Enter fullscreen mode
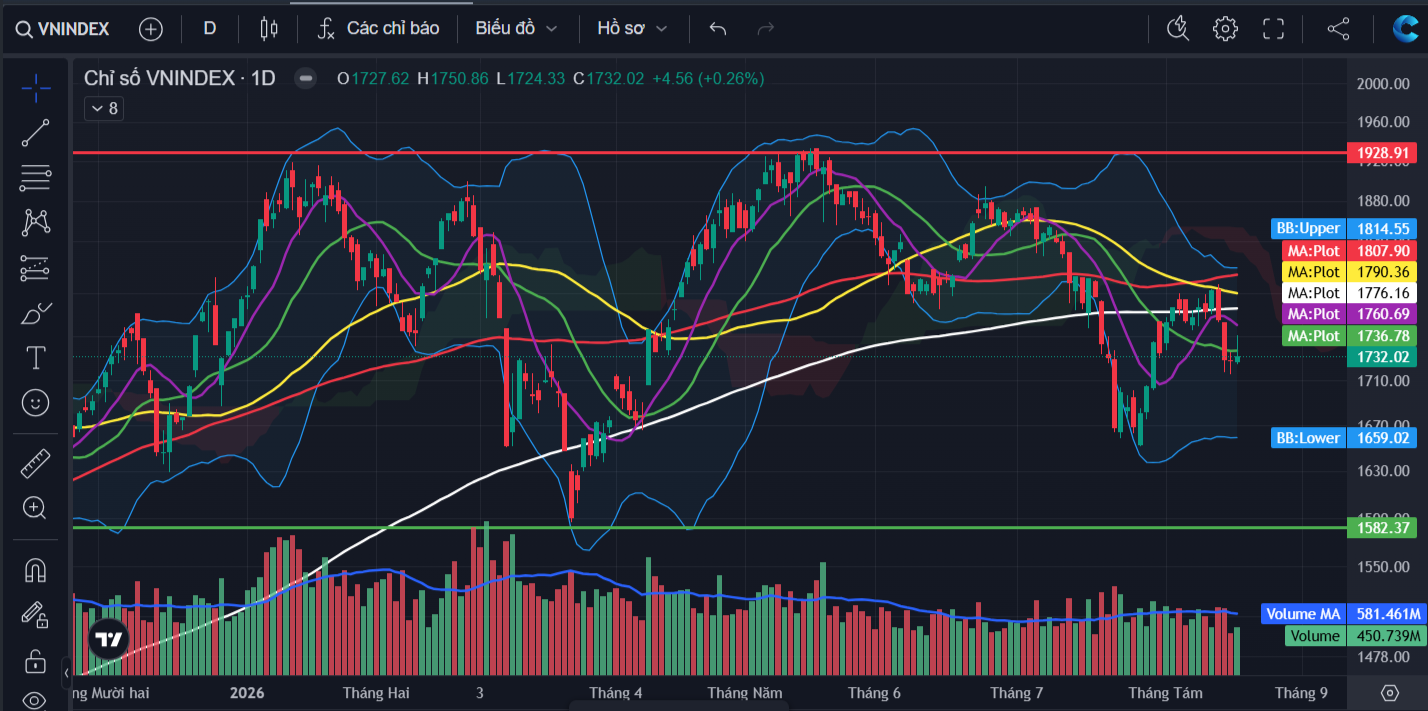The height and width of the screenshot is (711, 1428). 1273,28
